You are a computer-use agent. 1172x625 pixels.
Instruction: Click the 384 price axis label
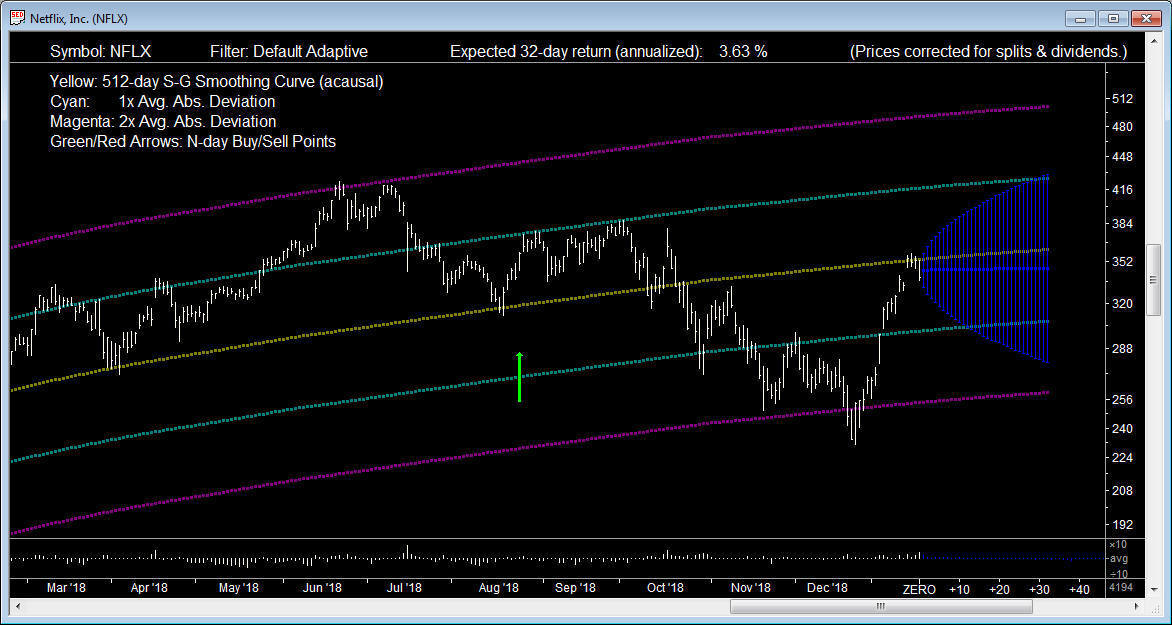click(1123, 224)
